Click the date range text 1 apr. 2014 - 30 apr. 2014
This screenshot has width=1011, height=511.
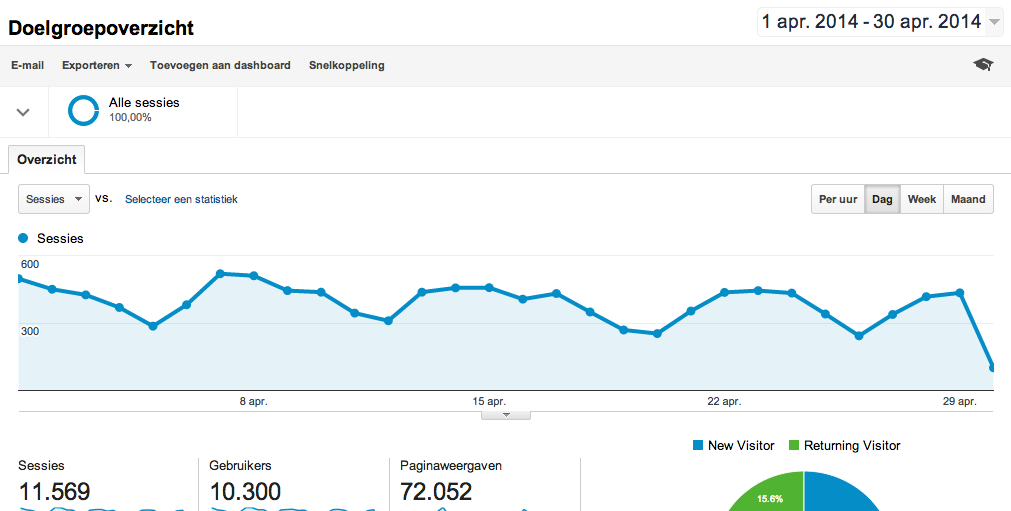[x=871, y=22]
